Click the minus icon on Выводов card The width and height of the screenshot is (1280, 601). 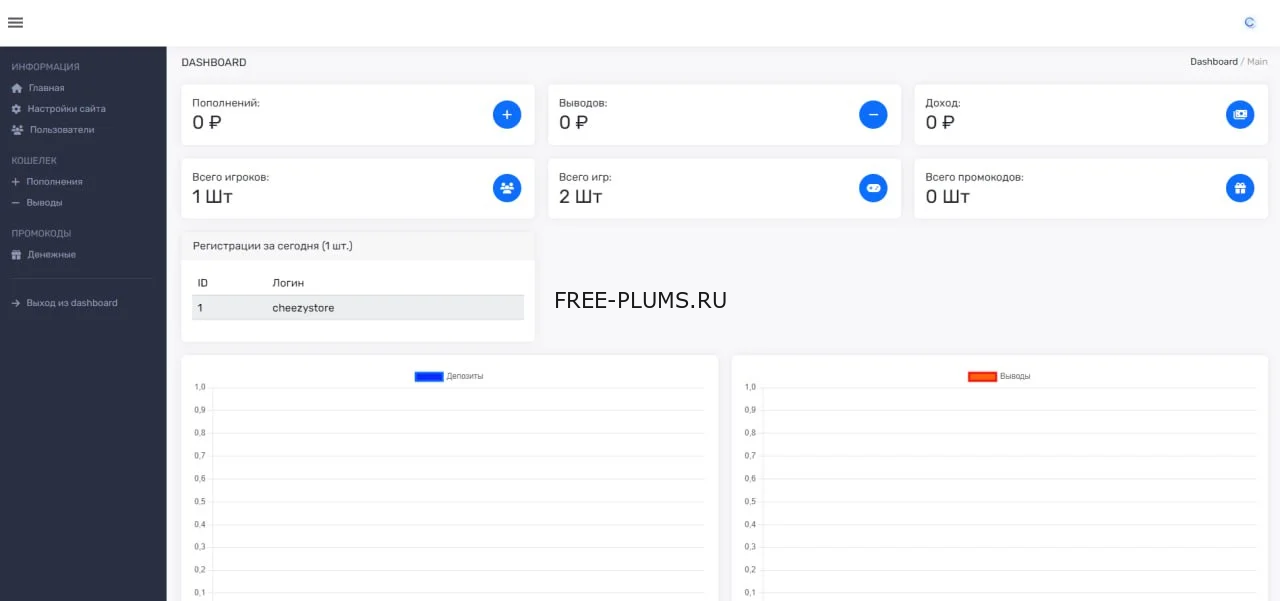coord(873,115)
